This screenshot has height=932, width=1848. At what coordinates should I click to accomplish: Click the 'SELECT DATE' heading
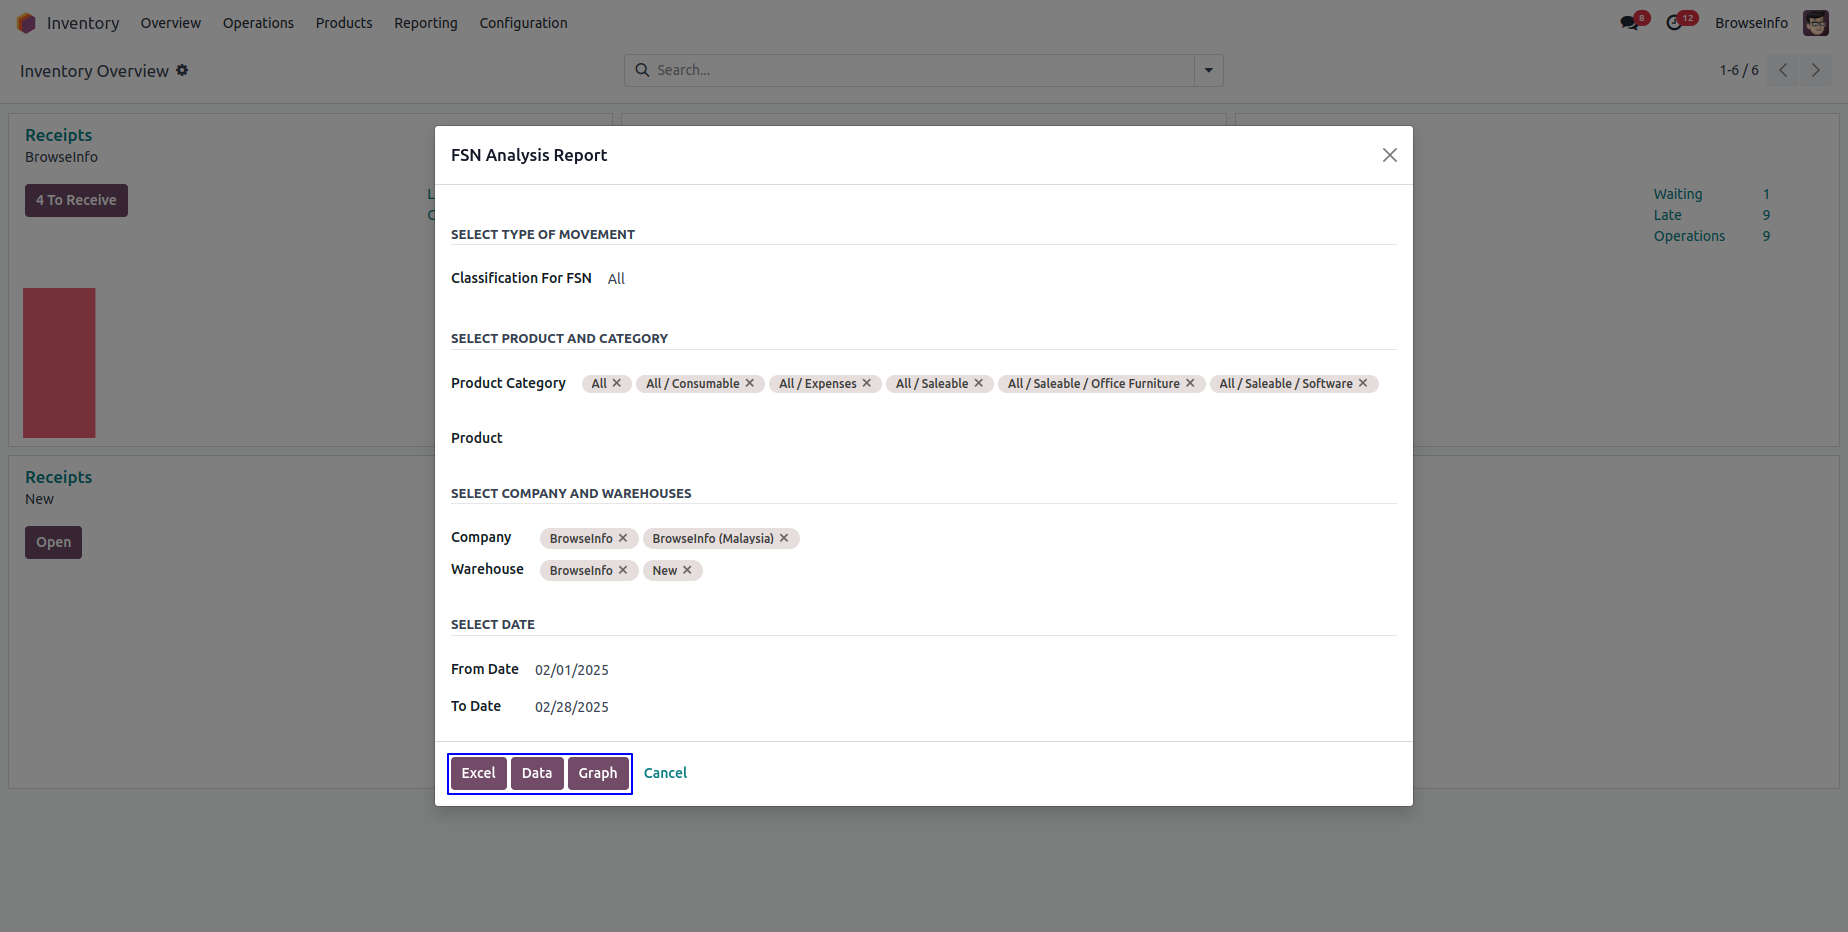click(x=493, y=625)
